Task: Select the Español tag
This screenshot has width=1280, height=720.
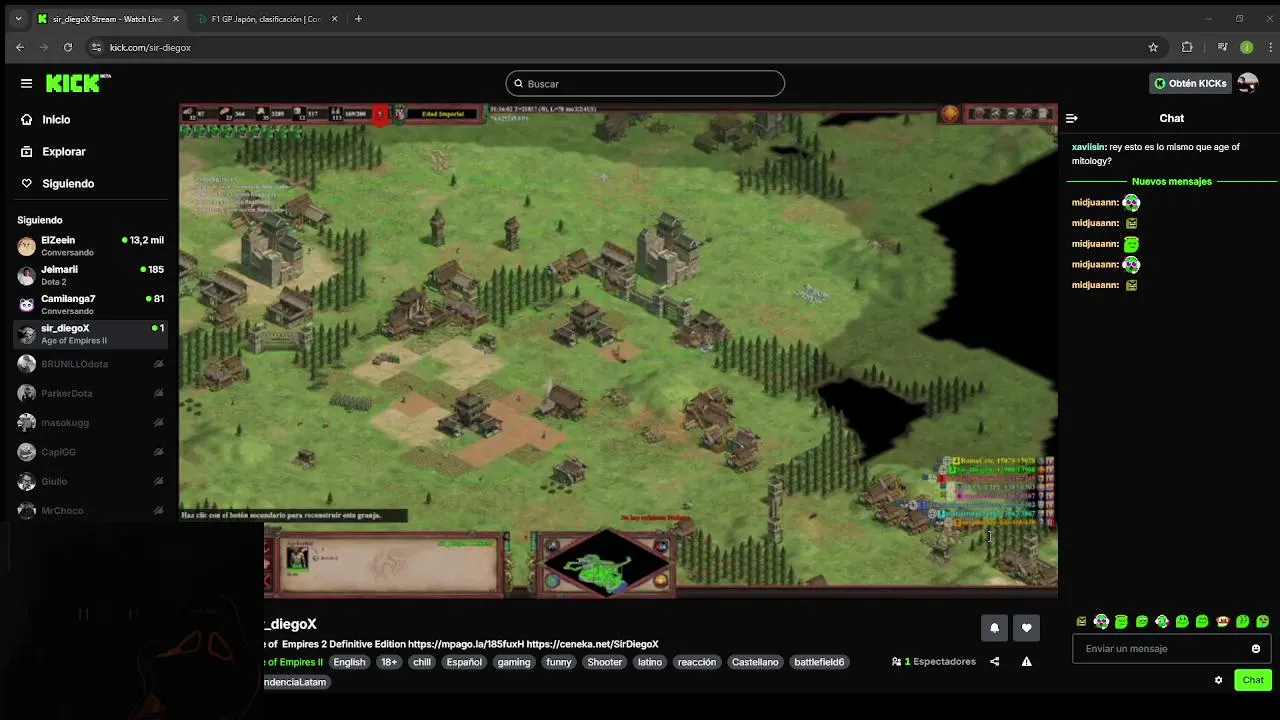Action: tap(464, 662)
